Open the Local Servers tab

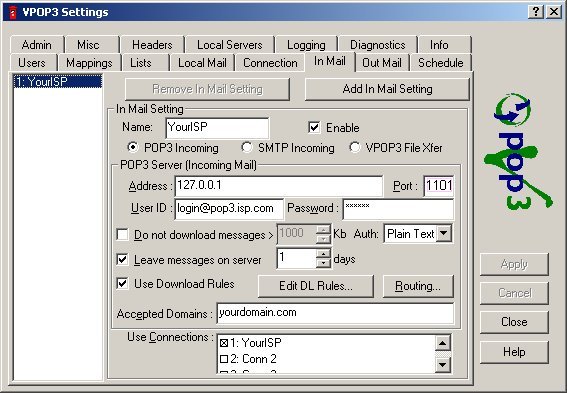click(230, 45)
